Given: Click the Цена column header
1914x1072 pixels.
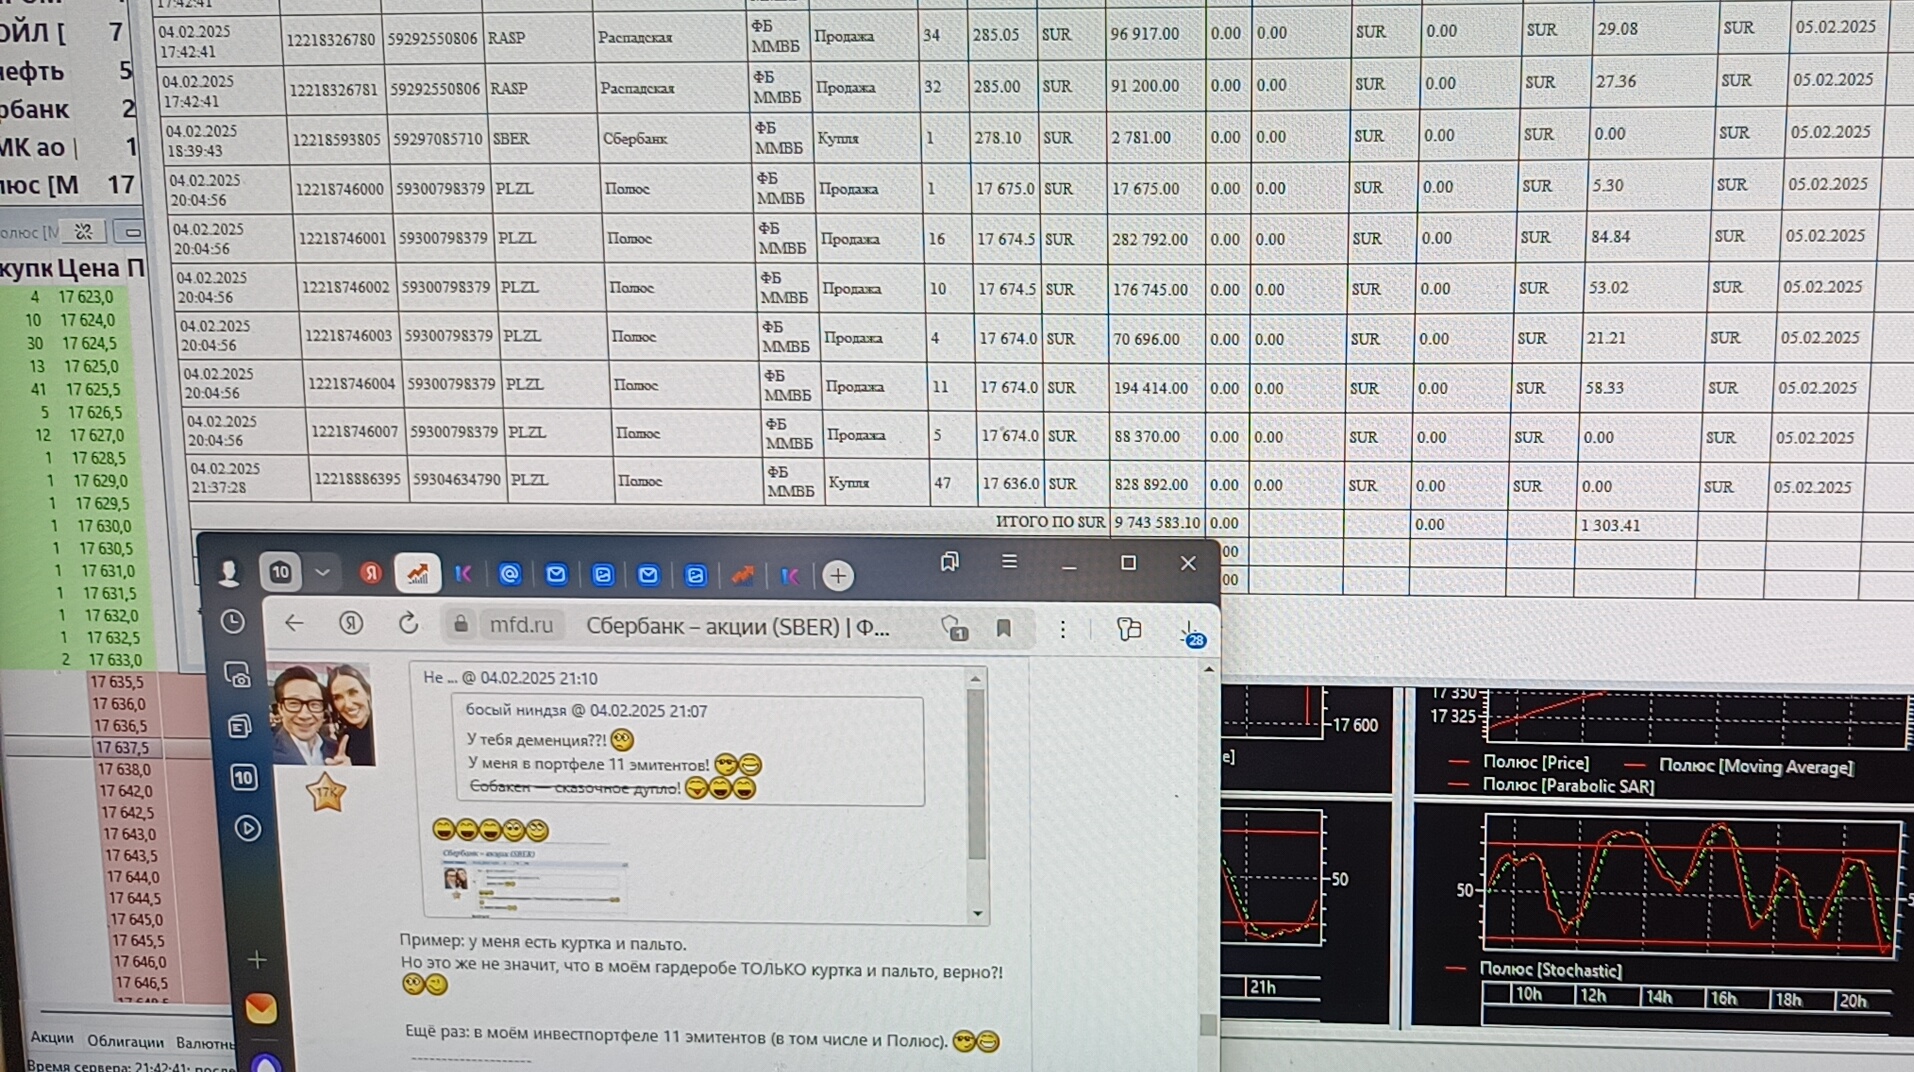Looking at the screenshot, I should point(88,268).
